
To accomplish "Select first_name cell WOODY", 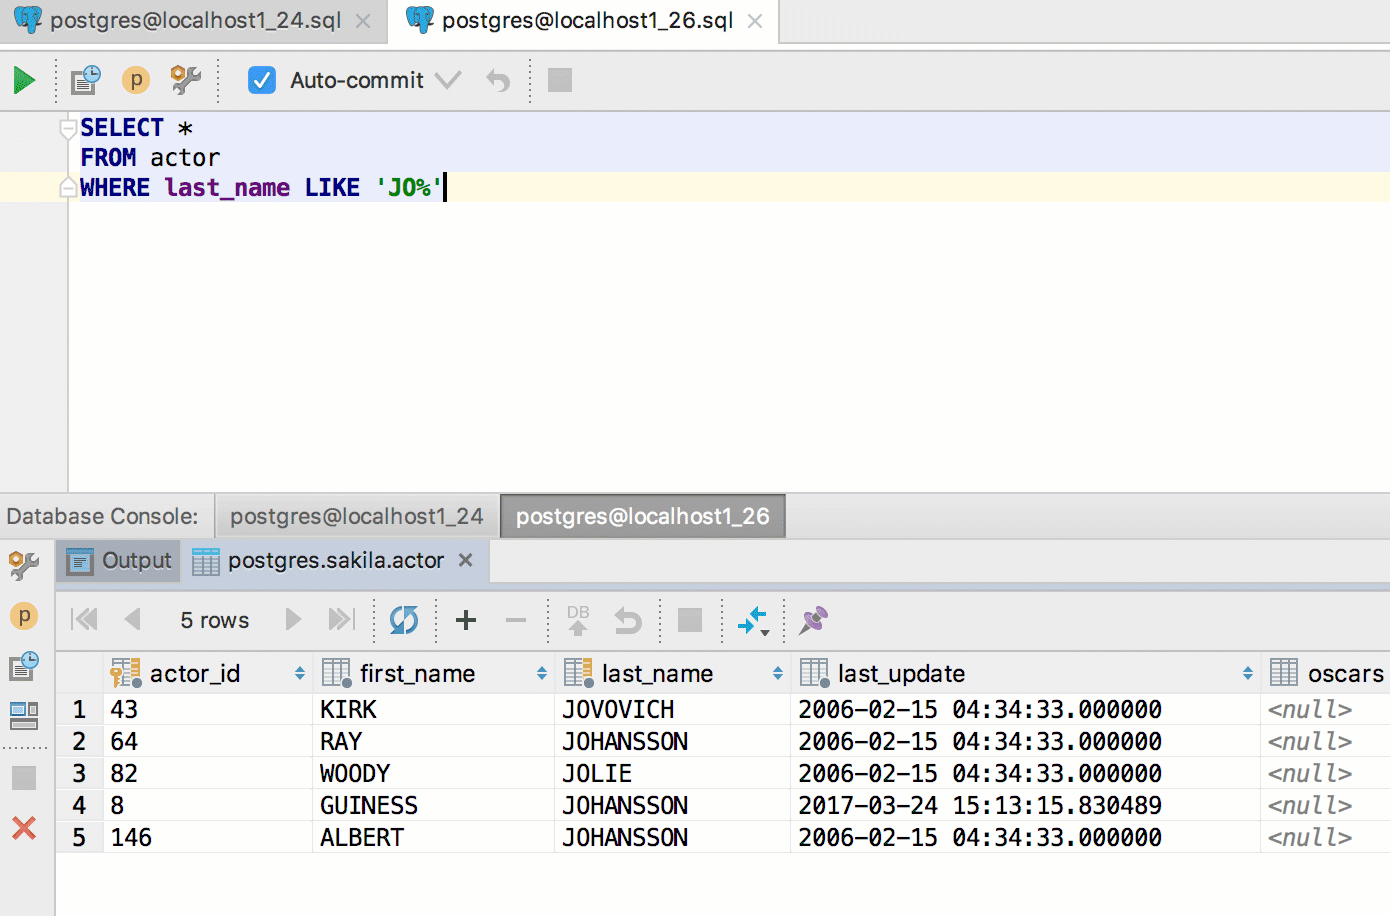I will [434, 774].
